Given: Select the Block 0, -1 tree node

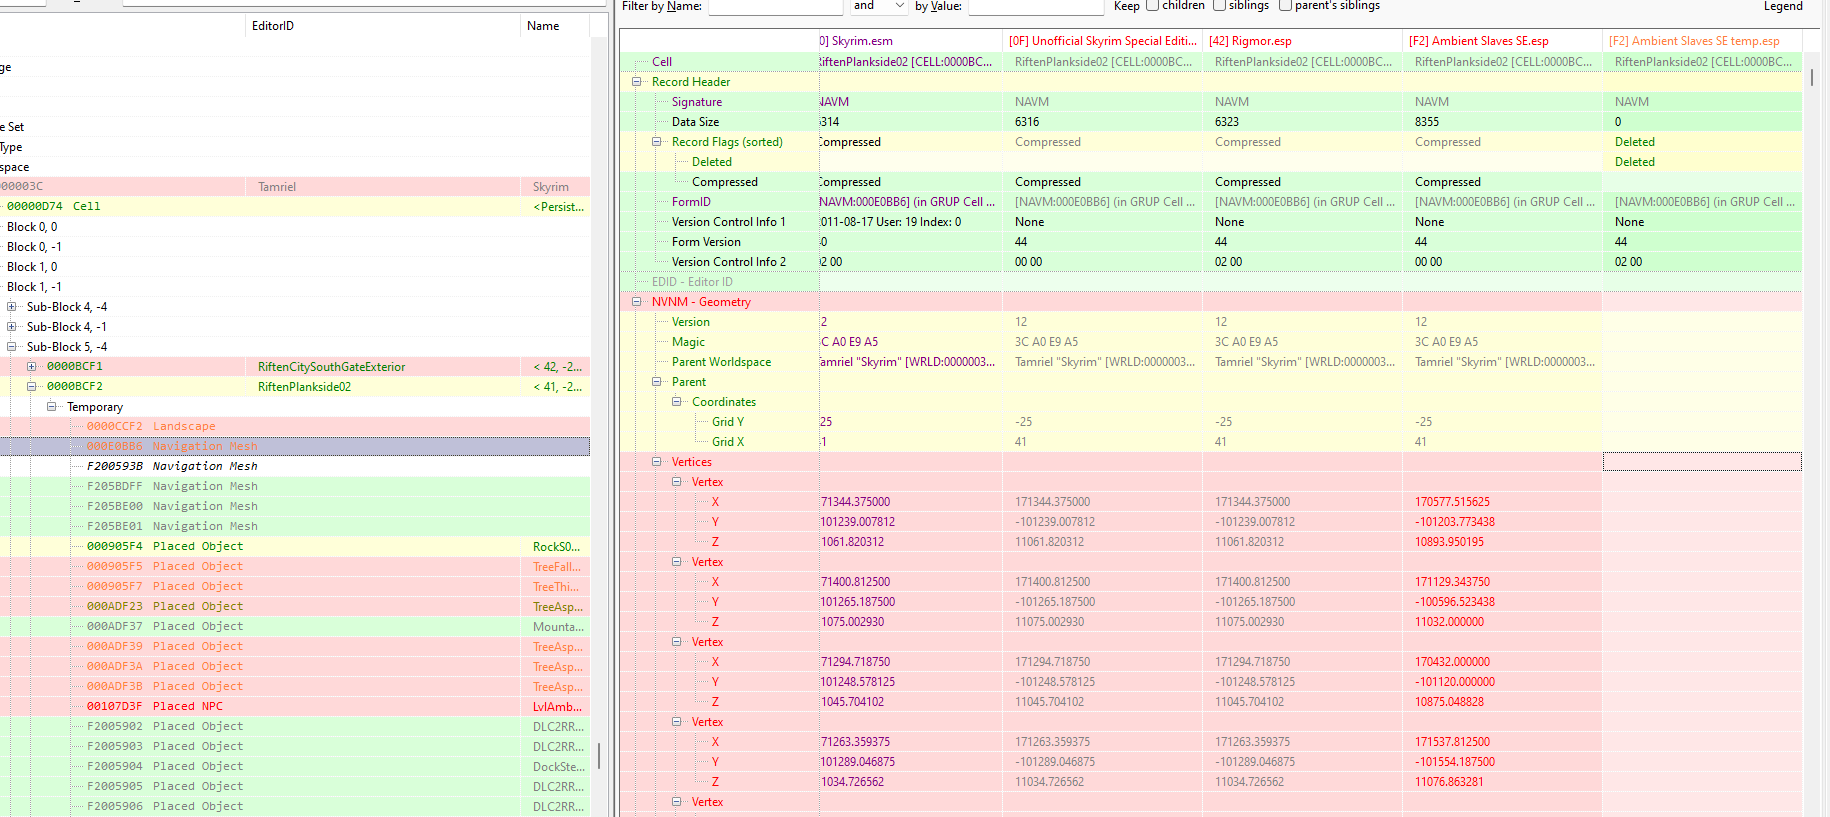Looking at the screenshot, I should (x=34, y=247).
